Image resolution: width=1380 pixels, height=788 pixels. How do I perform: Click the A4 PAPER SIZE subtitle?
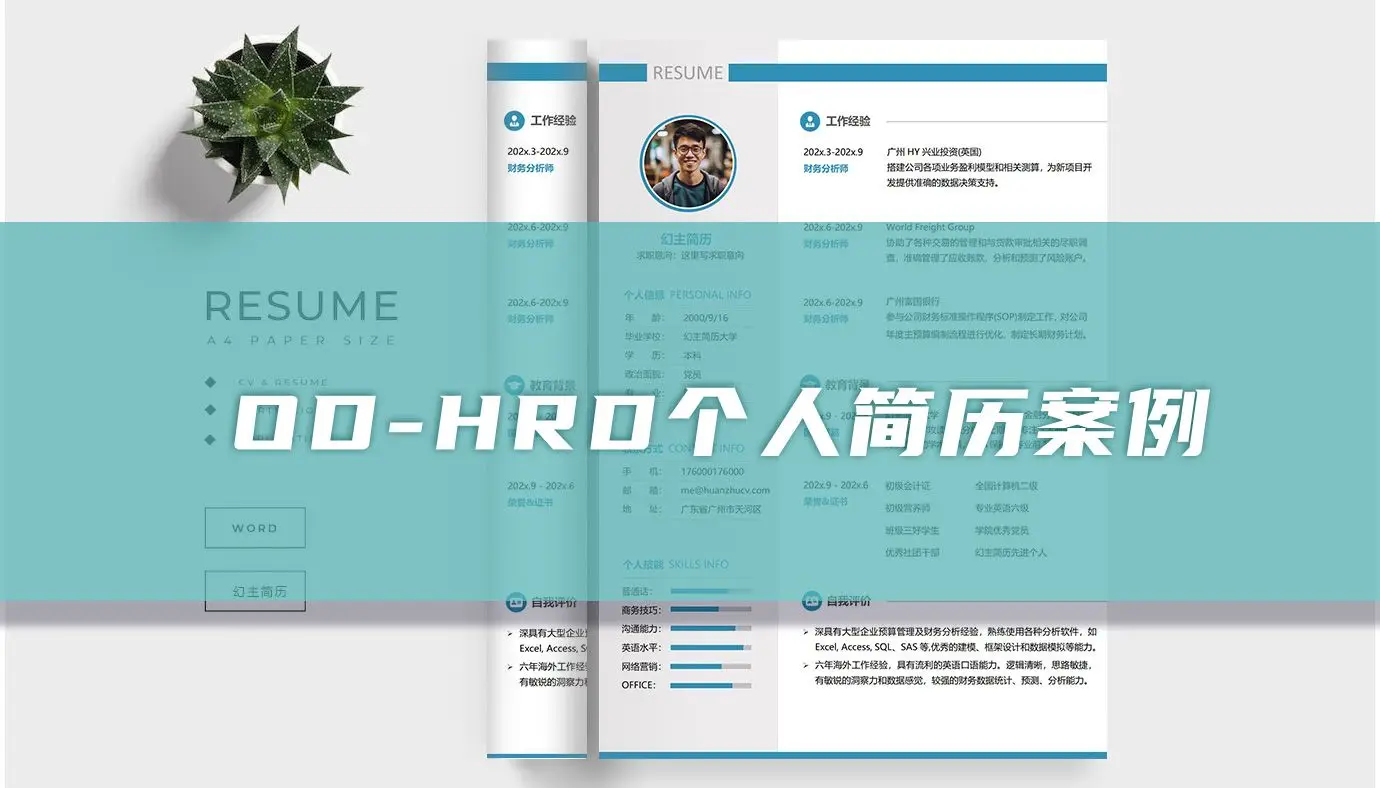coord(302,341)
